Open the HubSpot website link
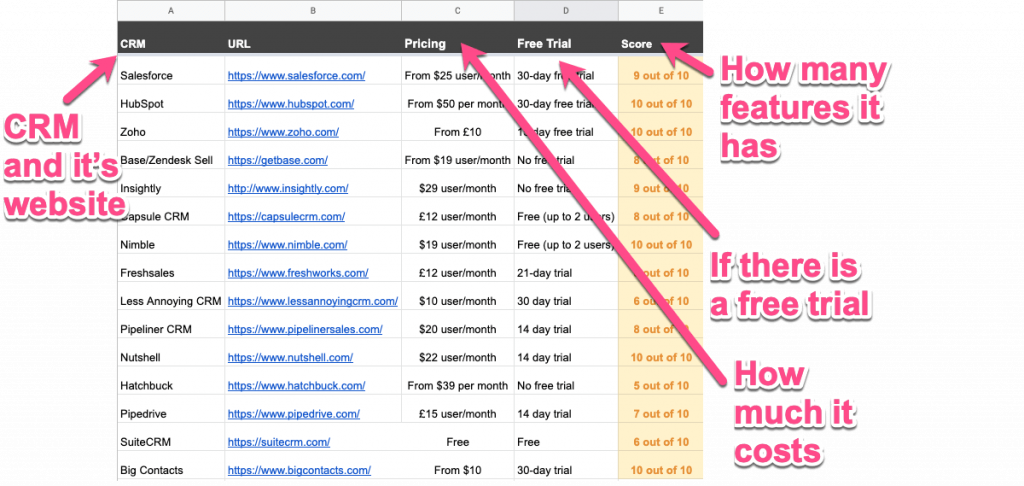Viewport: 1024px width, 486px height. (291, 104)
